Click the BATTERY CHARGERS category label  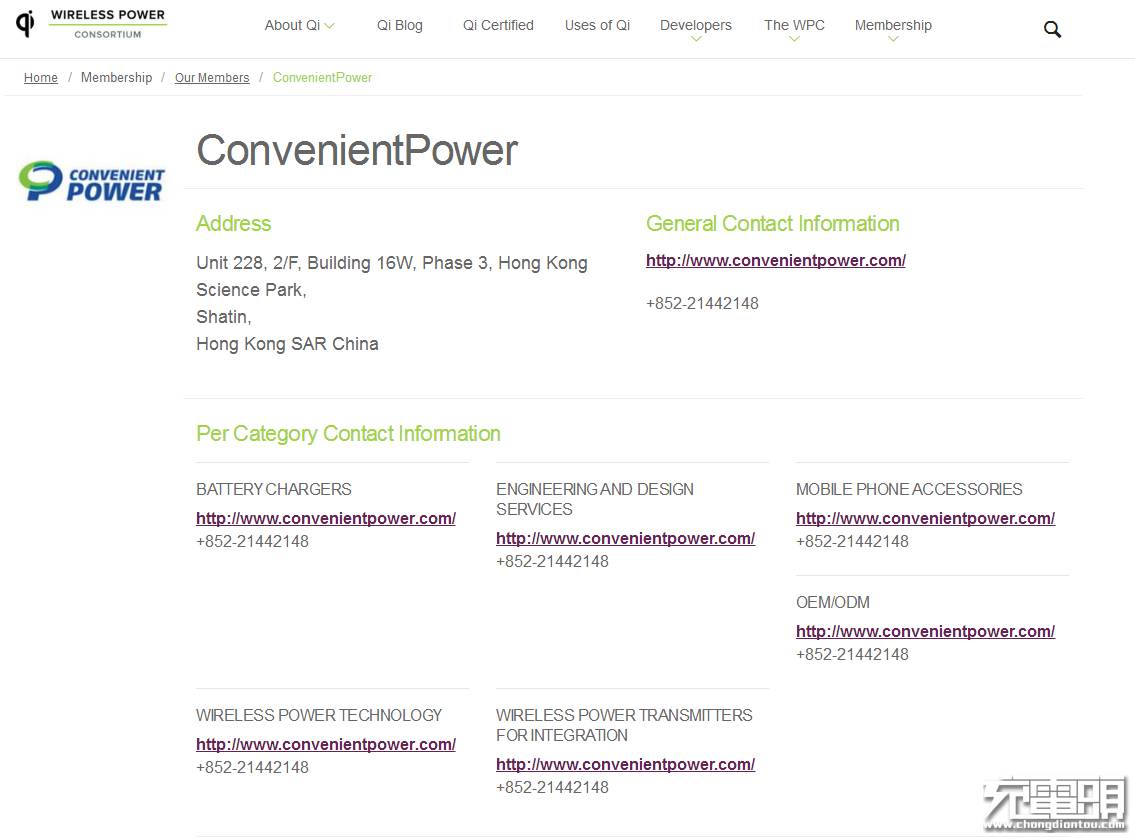[x=274, y=489]
